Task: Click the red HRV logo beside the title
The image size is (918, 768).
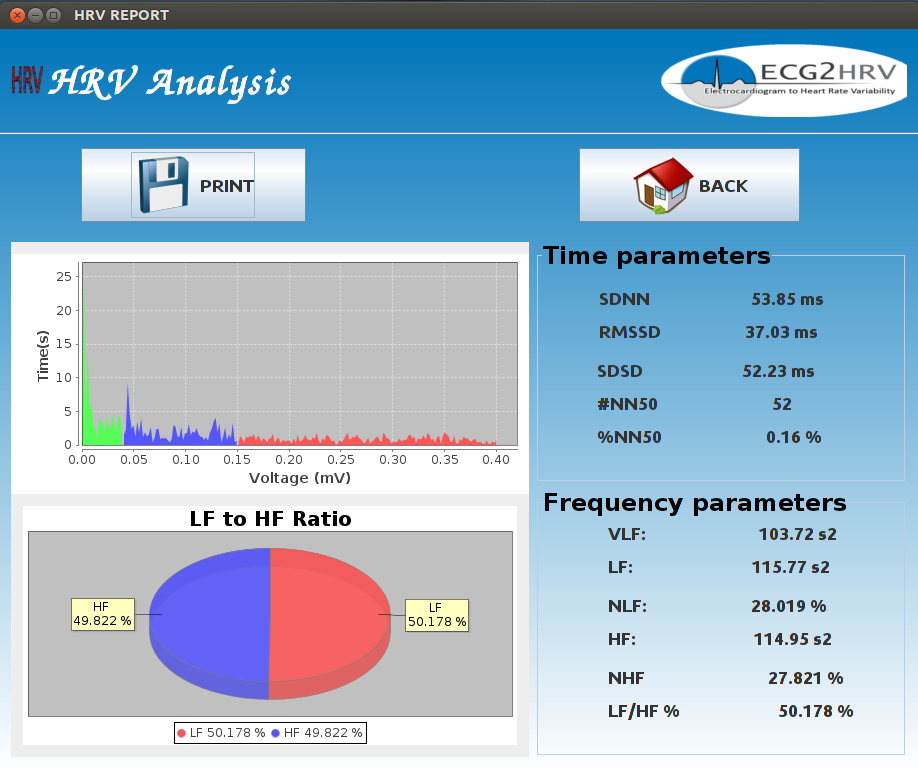Action: click(26, 81)
